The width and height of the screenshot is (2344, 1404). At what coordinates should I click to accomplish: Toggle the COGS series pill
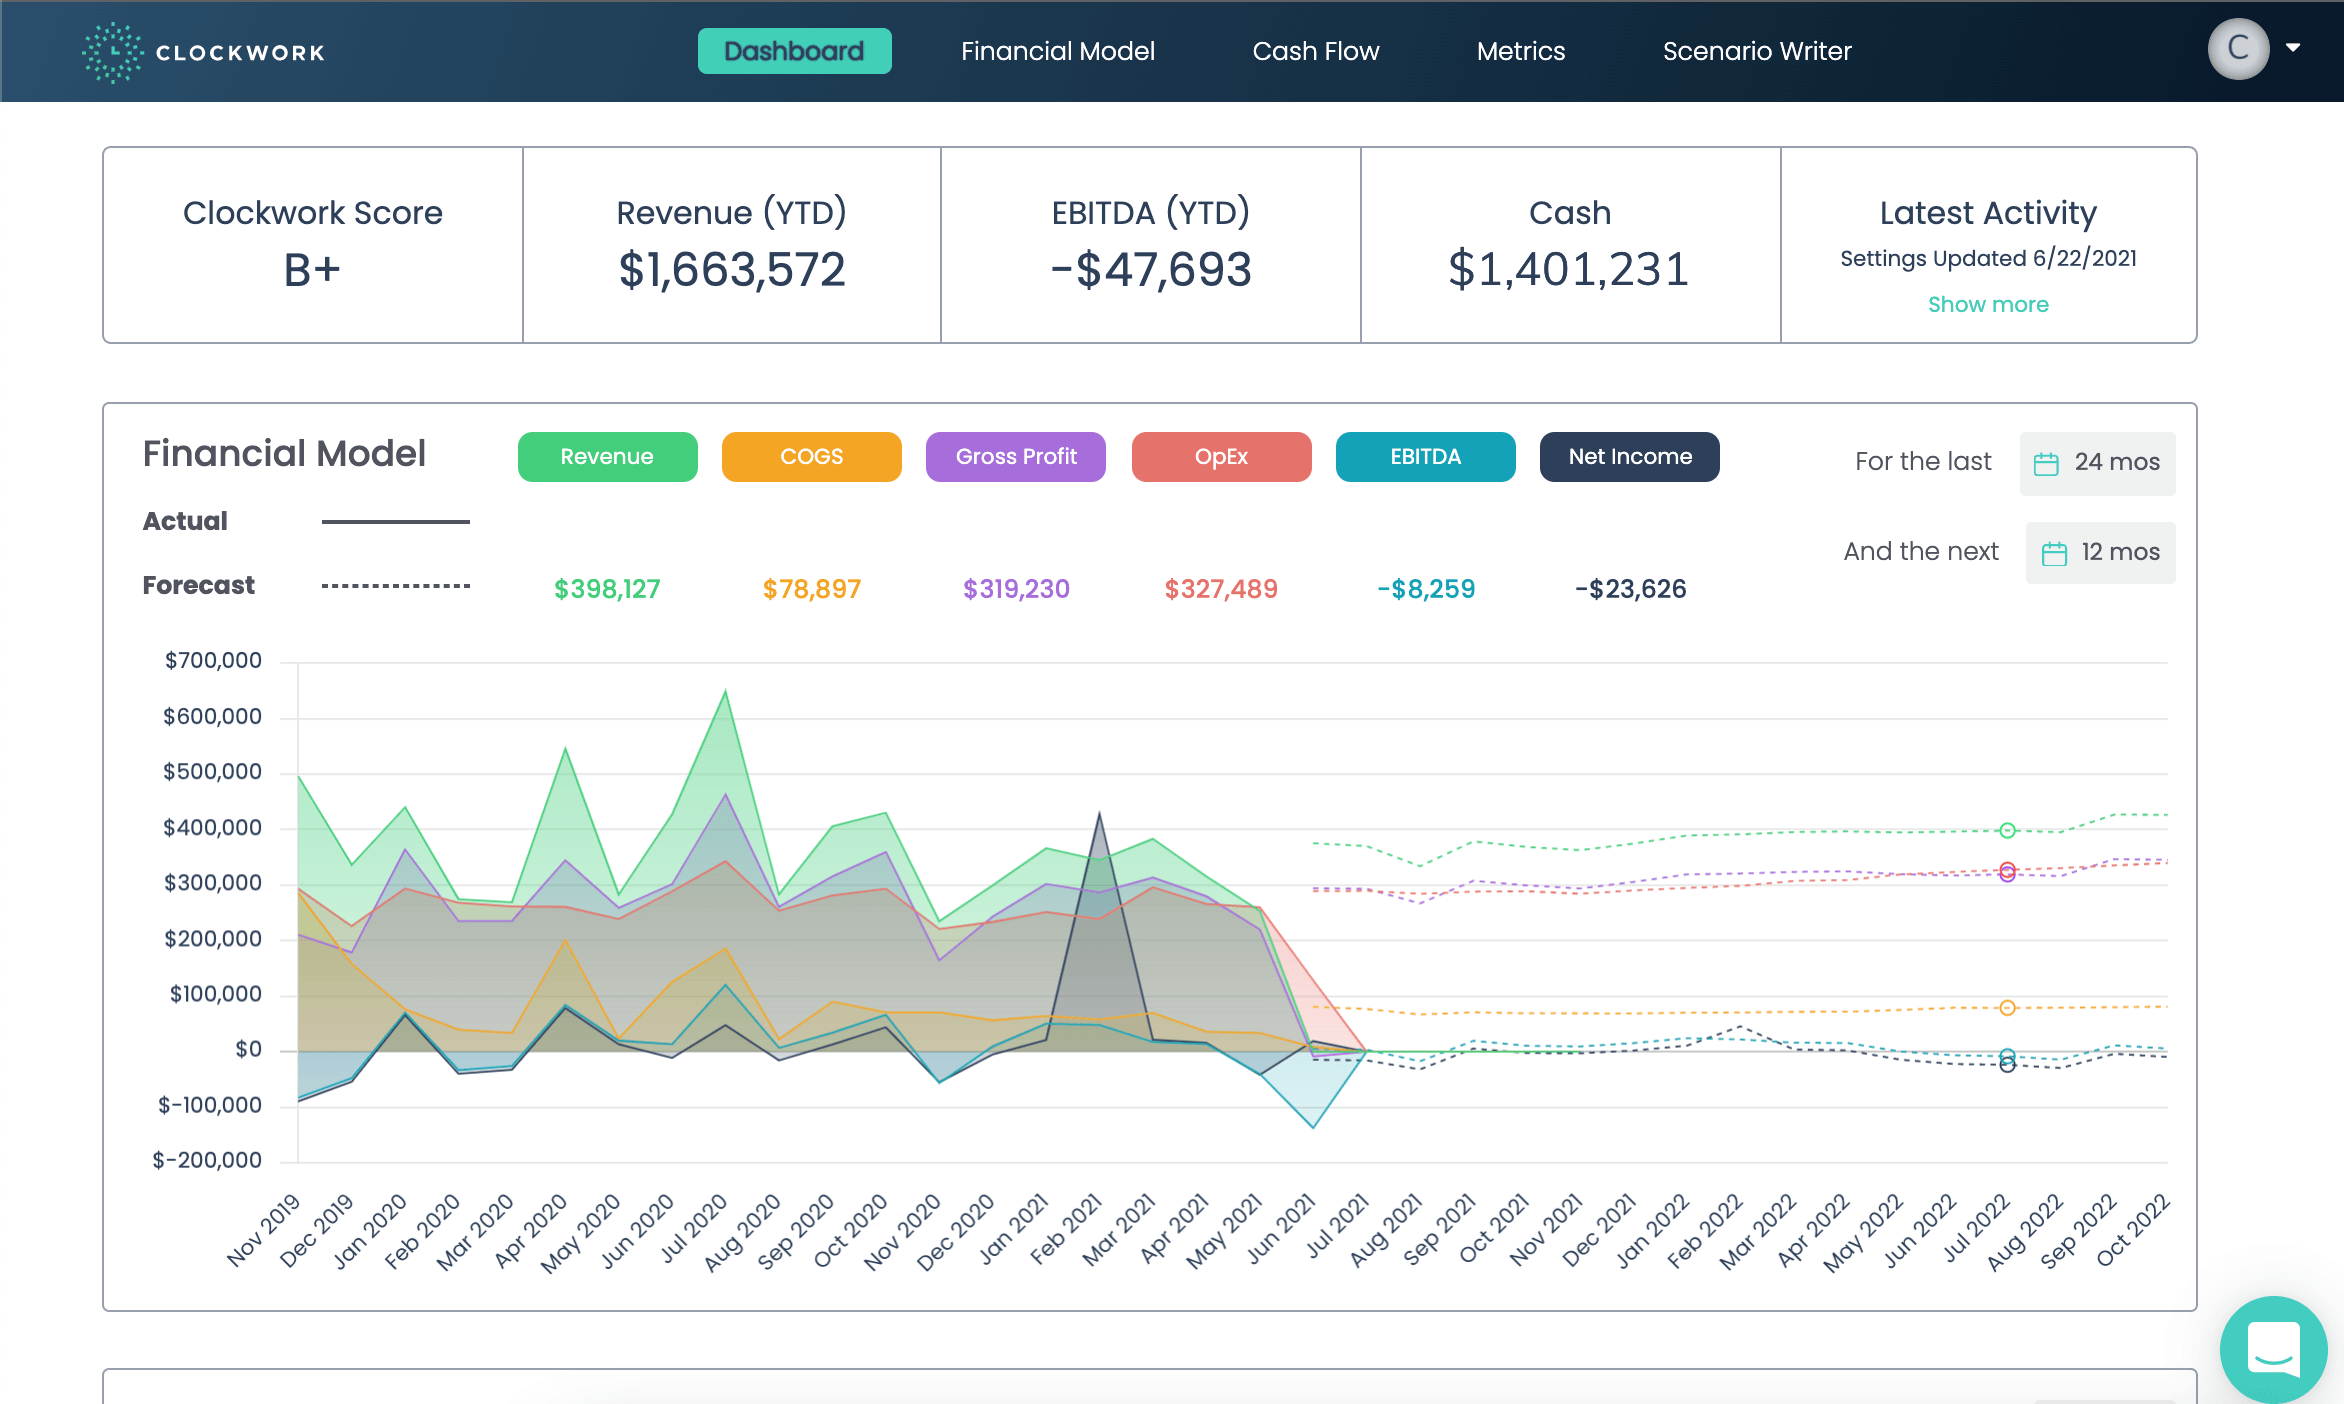click(x=811, y=456)
